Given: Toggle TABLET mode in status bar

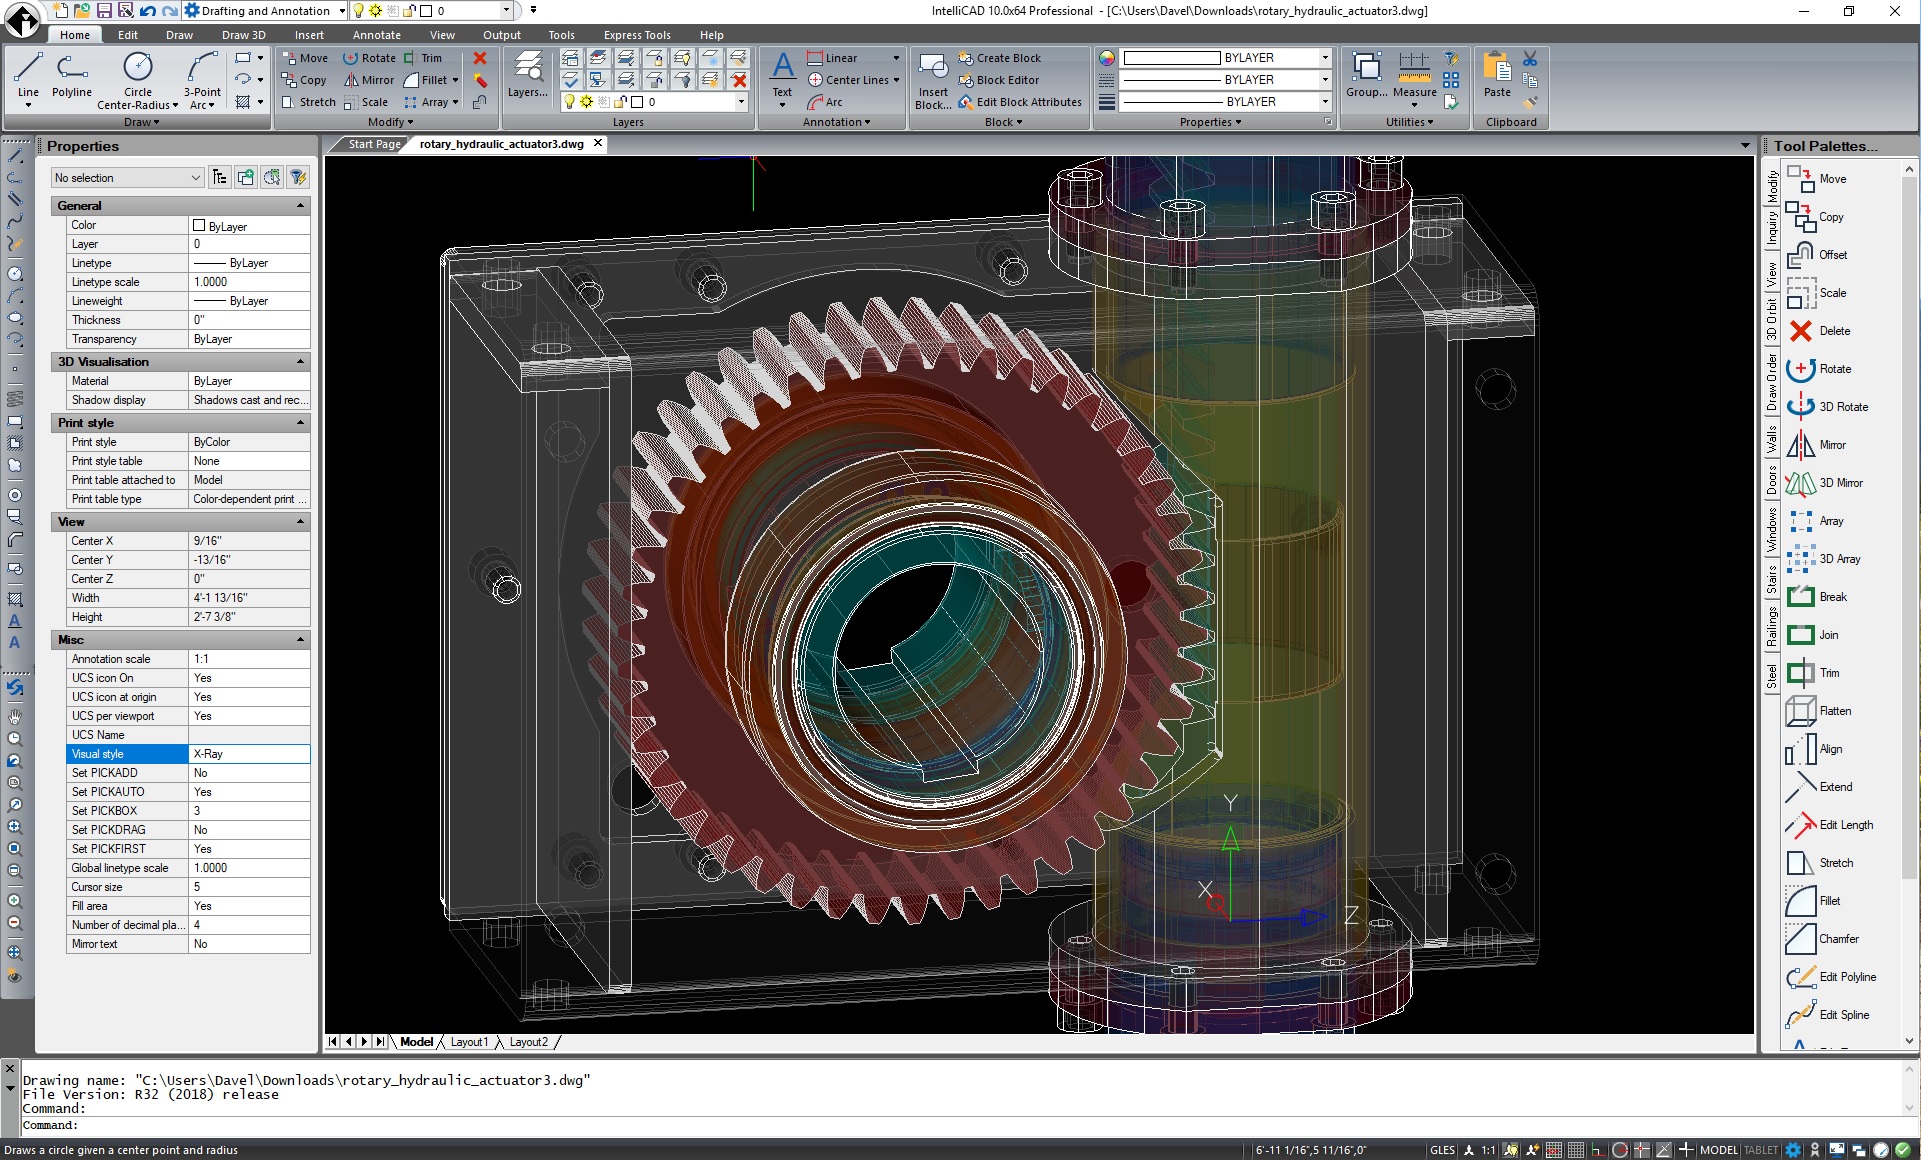Looking at the screenshot, I should click(1761, 1150).
